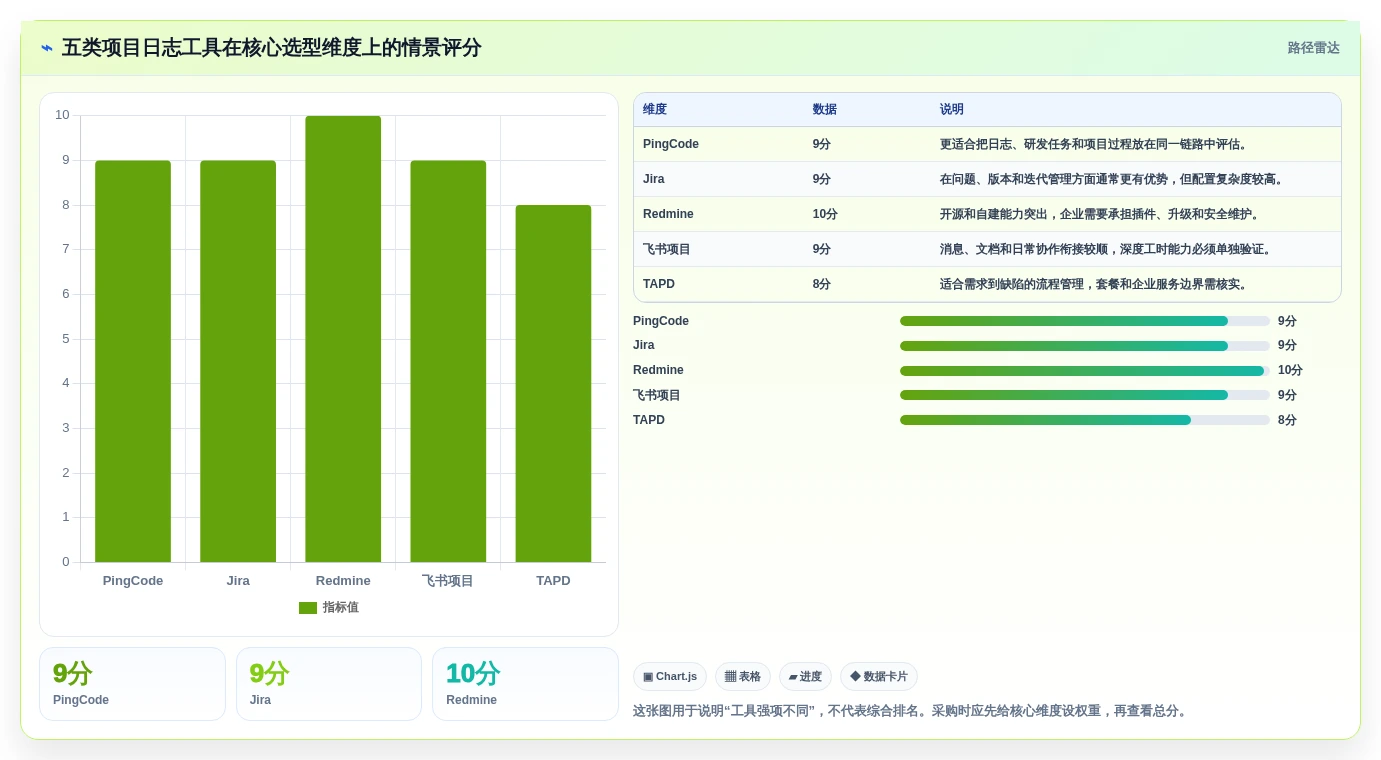Click 飞书项目 cell in the table
Image resolution: width=1381 pixels, height=760 pixels.
pyautogui.click(x=667, y=249)
